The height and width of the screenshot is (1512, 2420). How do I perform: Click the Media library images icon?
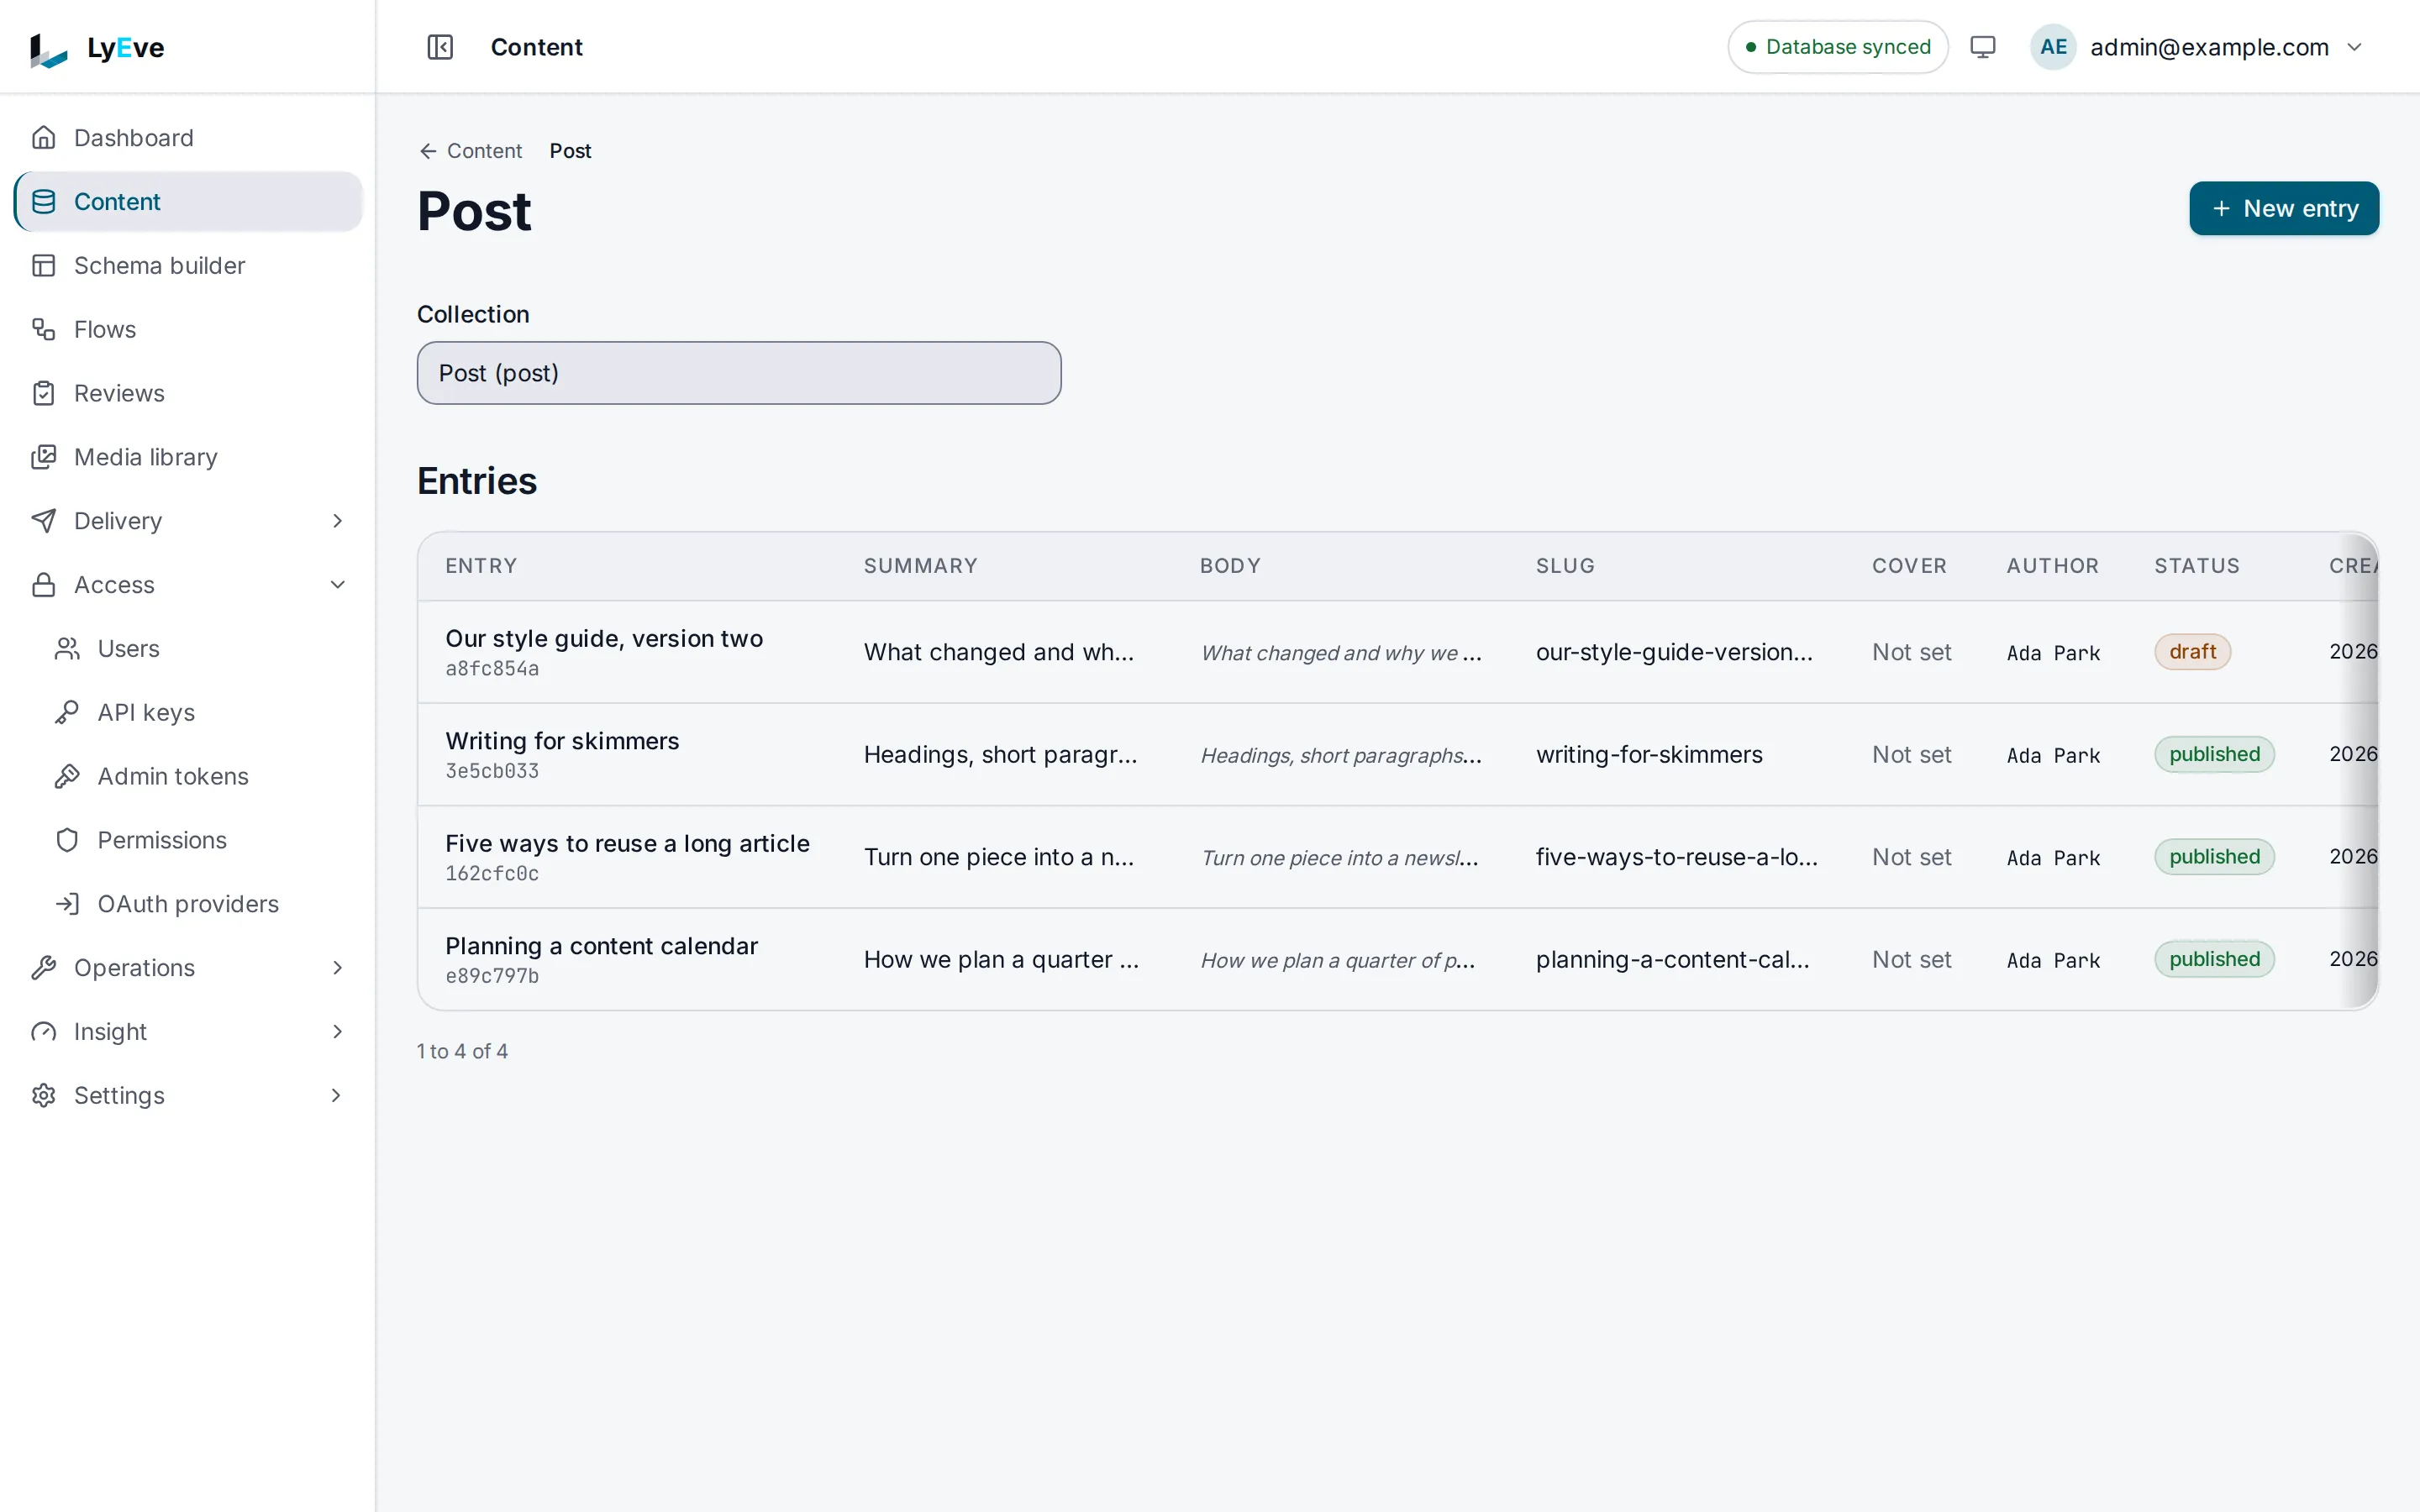[44, 457]
